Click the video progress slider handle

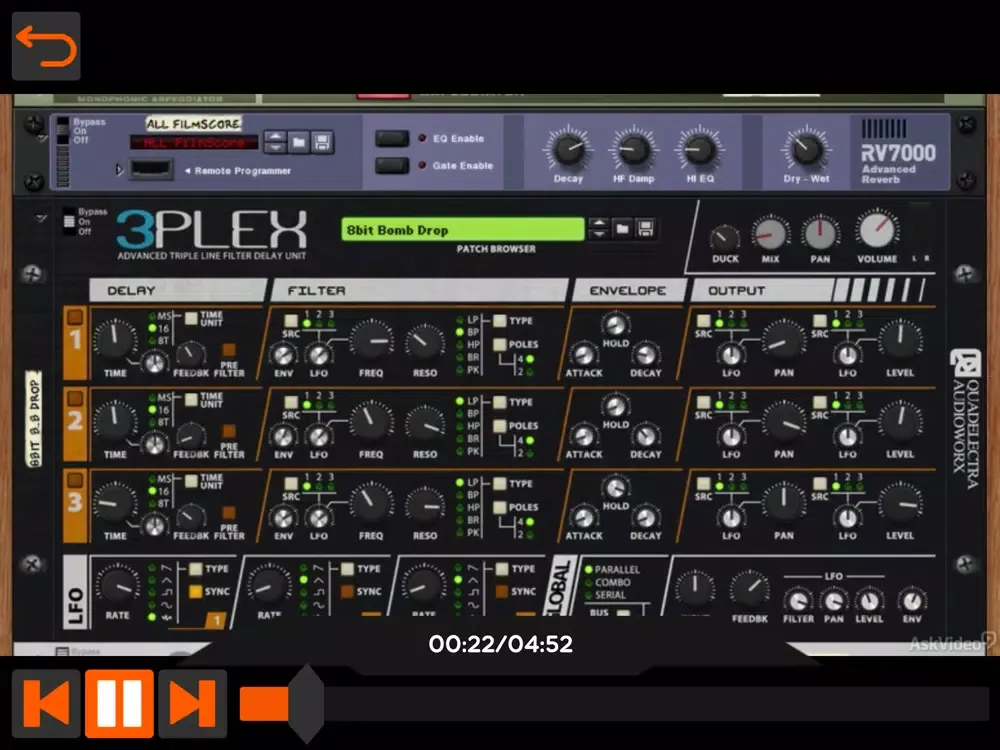[x=307, y=703]
